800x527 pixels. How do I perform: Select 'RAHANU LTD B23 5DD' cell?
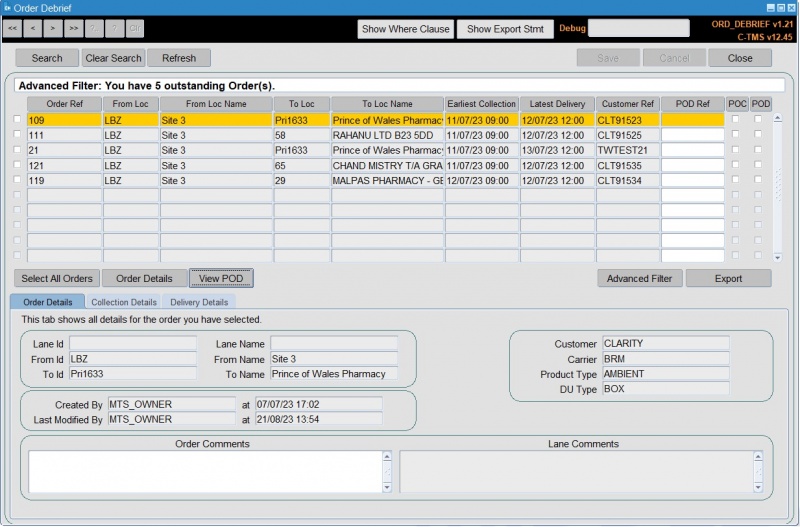(387, 135)
